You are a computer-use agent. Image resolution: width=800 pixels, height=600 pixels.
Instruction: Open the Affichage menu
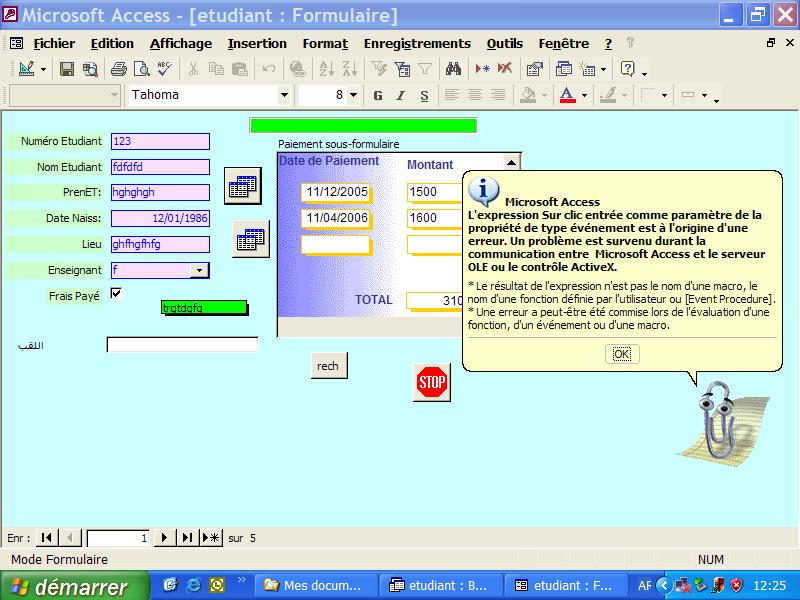pyautogui.click(x=181, y=44)
